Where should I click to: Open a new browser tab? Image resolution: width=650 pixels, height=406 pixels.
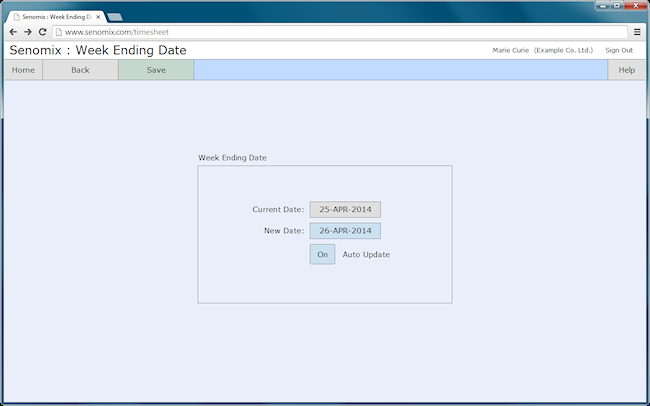point(114,17)
